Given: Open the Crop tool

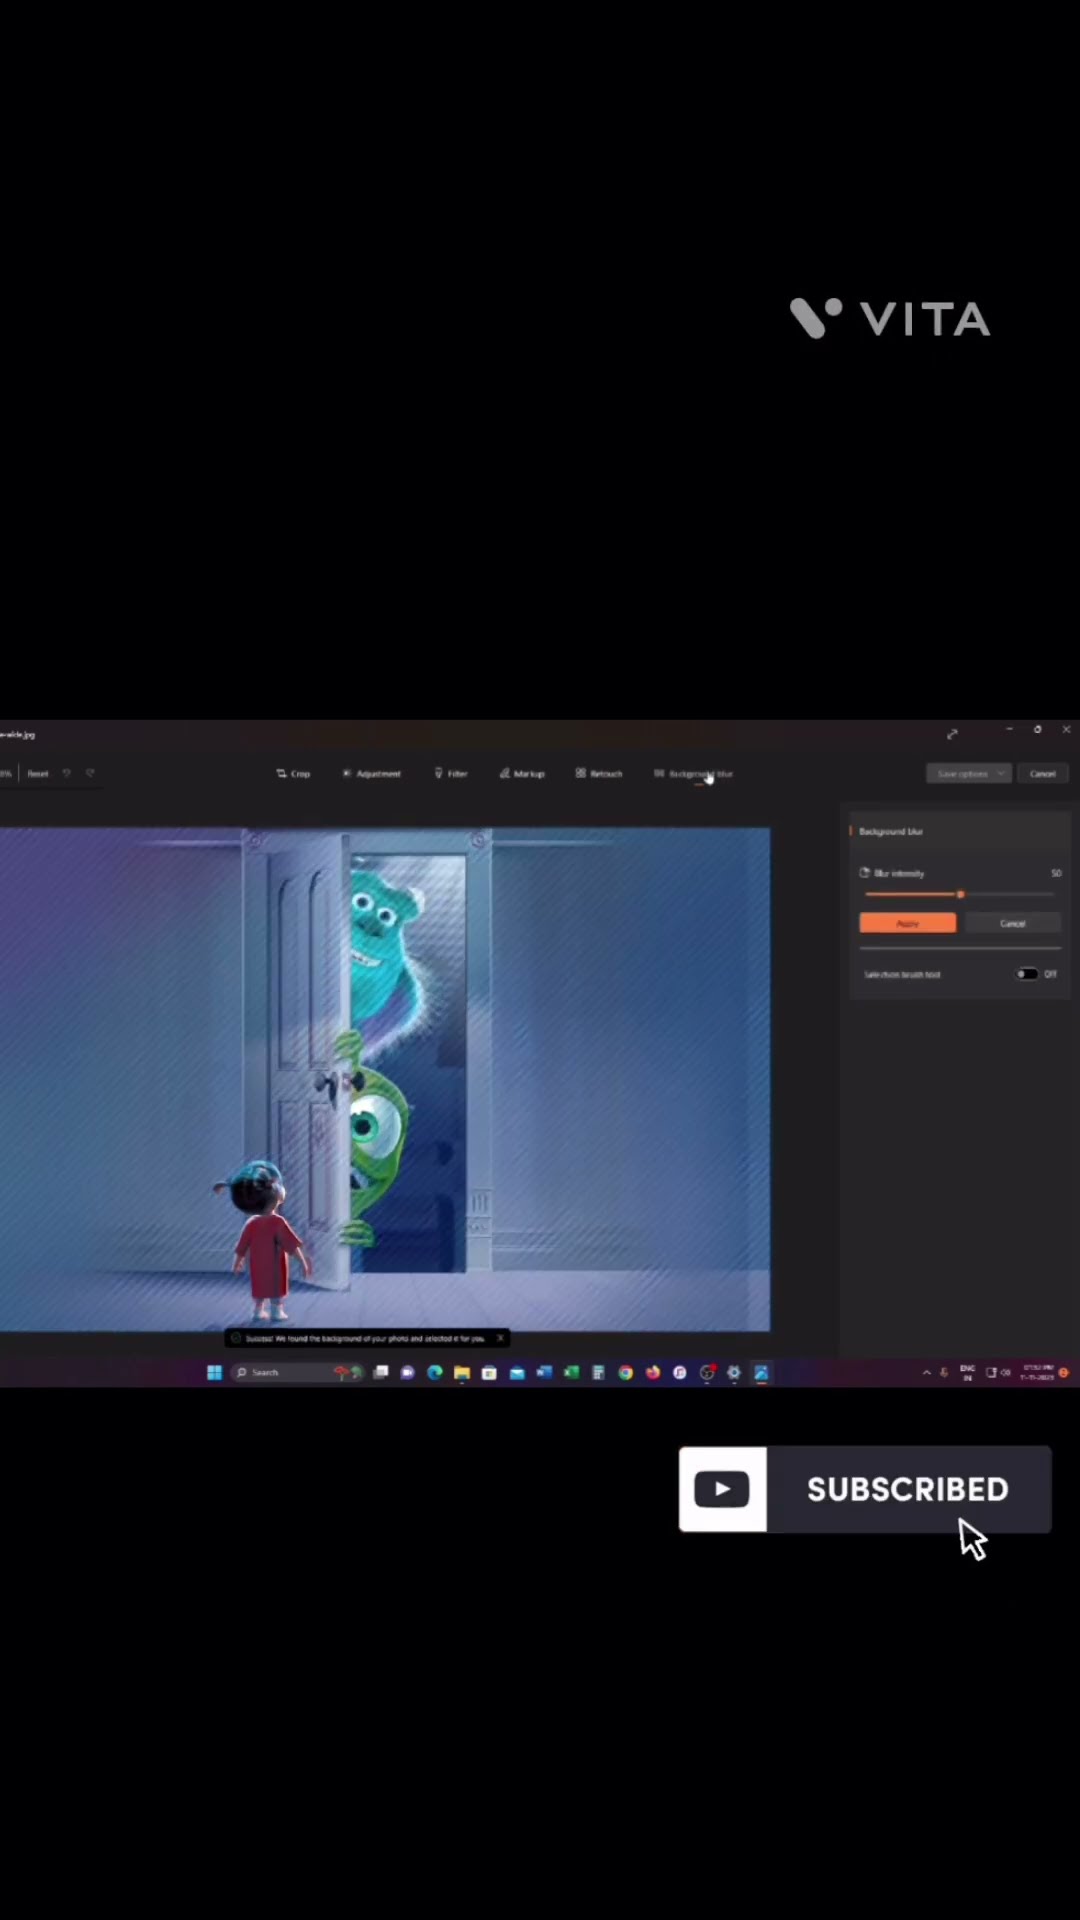Looking at the screenshot, I should point(293,773).
